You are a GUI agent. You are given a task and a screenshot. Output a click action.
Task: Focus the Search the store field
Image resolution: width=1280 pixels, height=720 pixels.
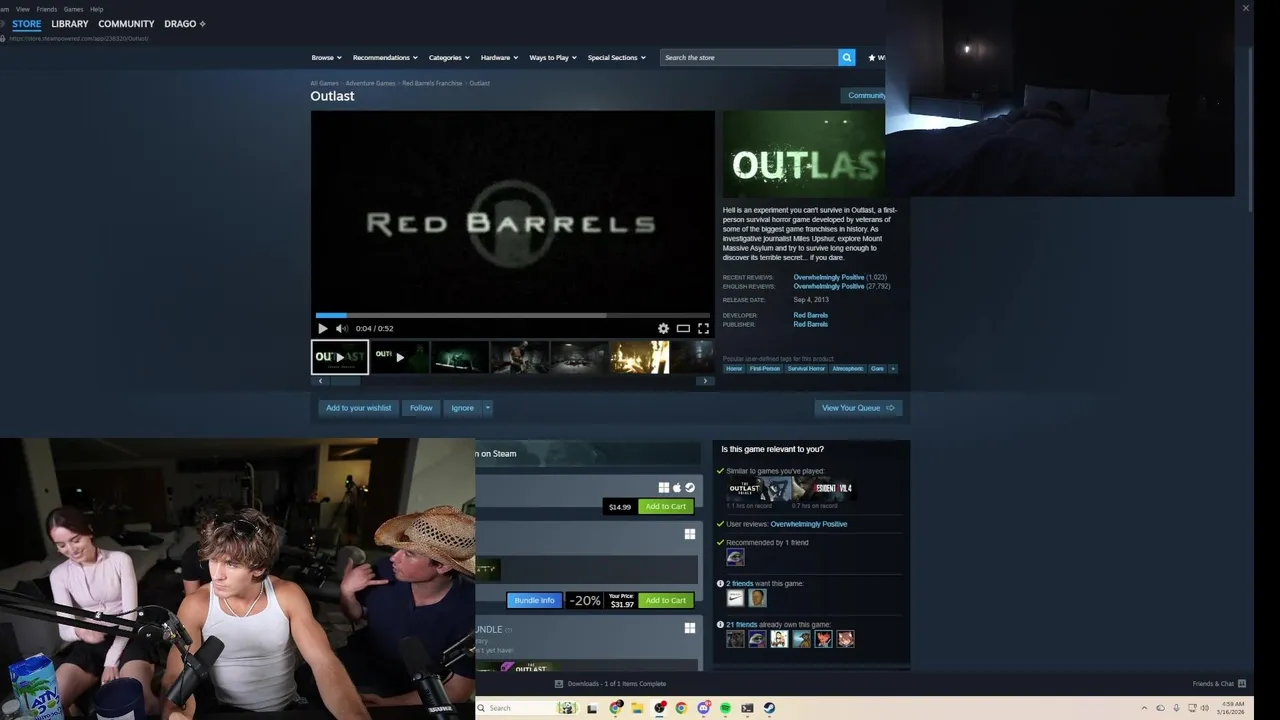point(749,58)
